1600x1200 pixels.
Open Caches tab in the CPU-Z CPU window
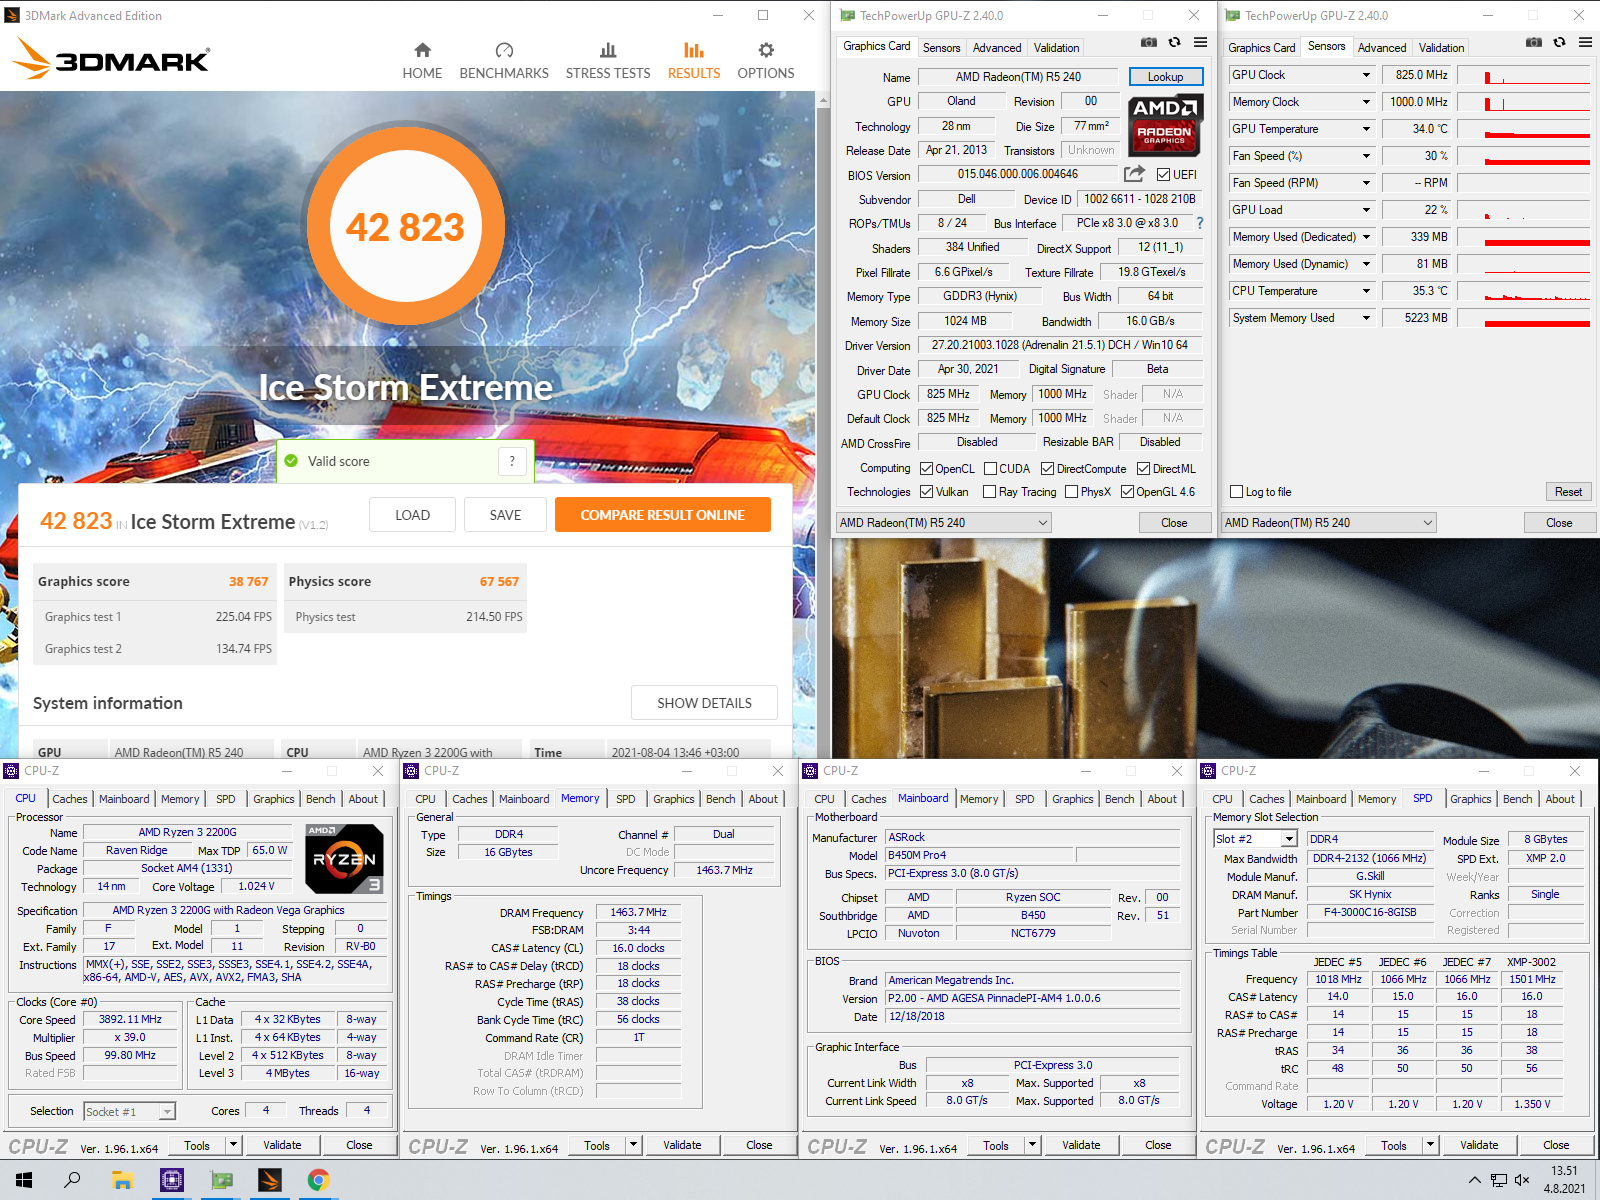pos(70,799)
